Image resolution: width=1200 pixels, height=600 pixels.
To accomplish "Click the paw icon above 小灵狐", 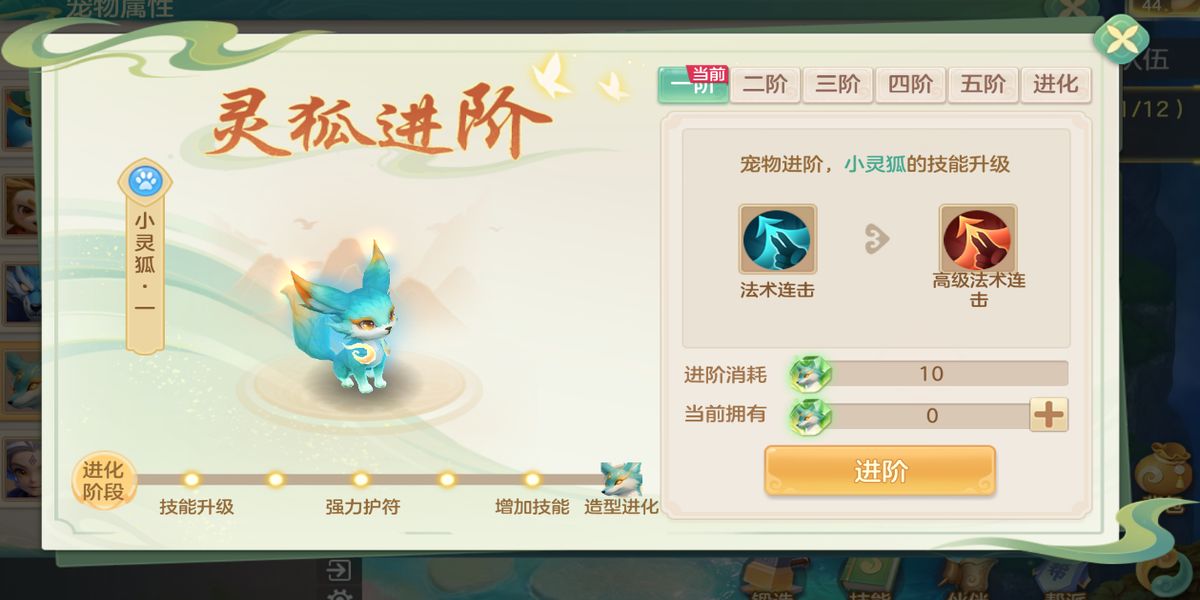I will [x=145, y=182].
